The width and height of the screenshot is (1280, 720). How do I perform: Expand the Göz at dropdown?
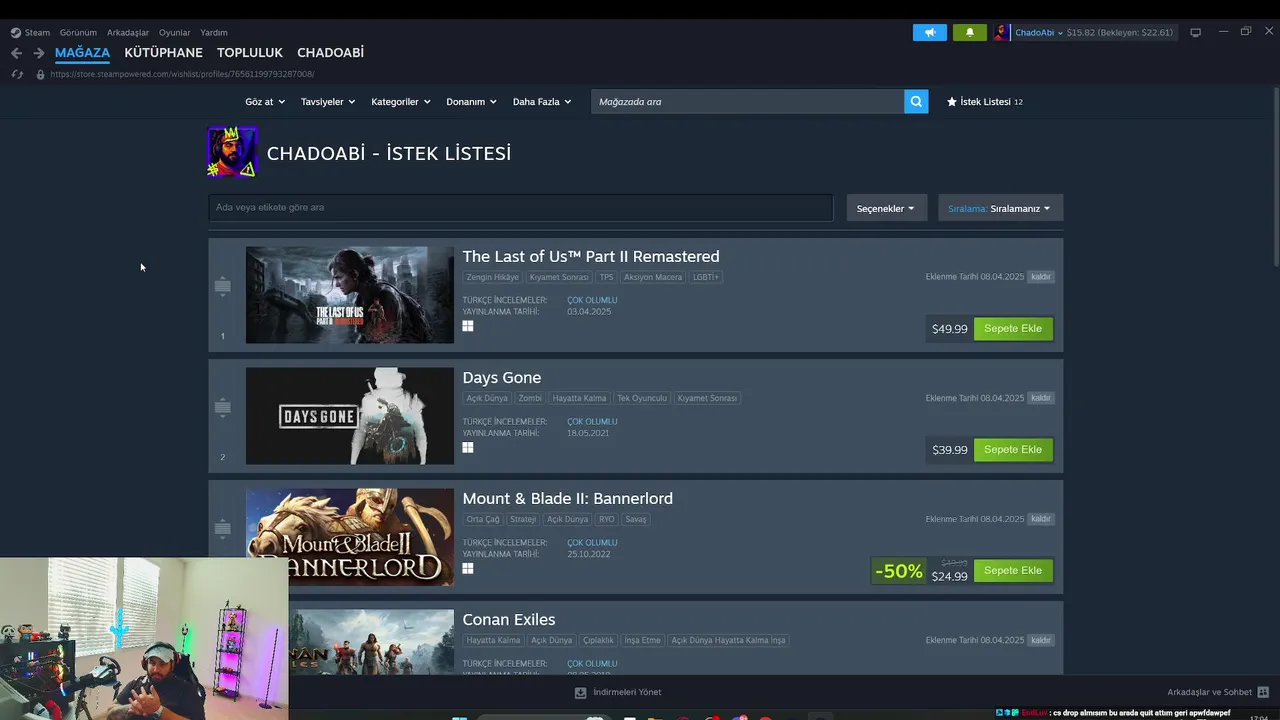(x=265, y=101)
